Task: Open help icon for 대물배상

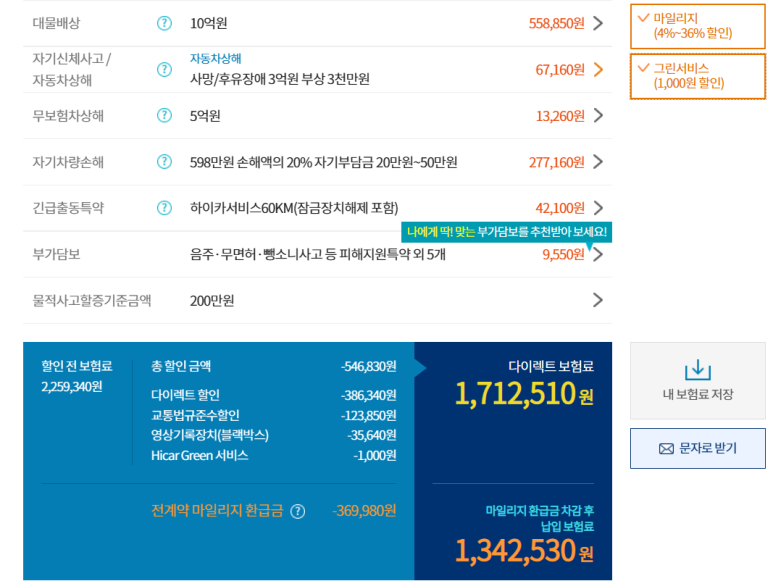Action: coord(164,23)
